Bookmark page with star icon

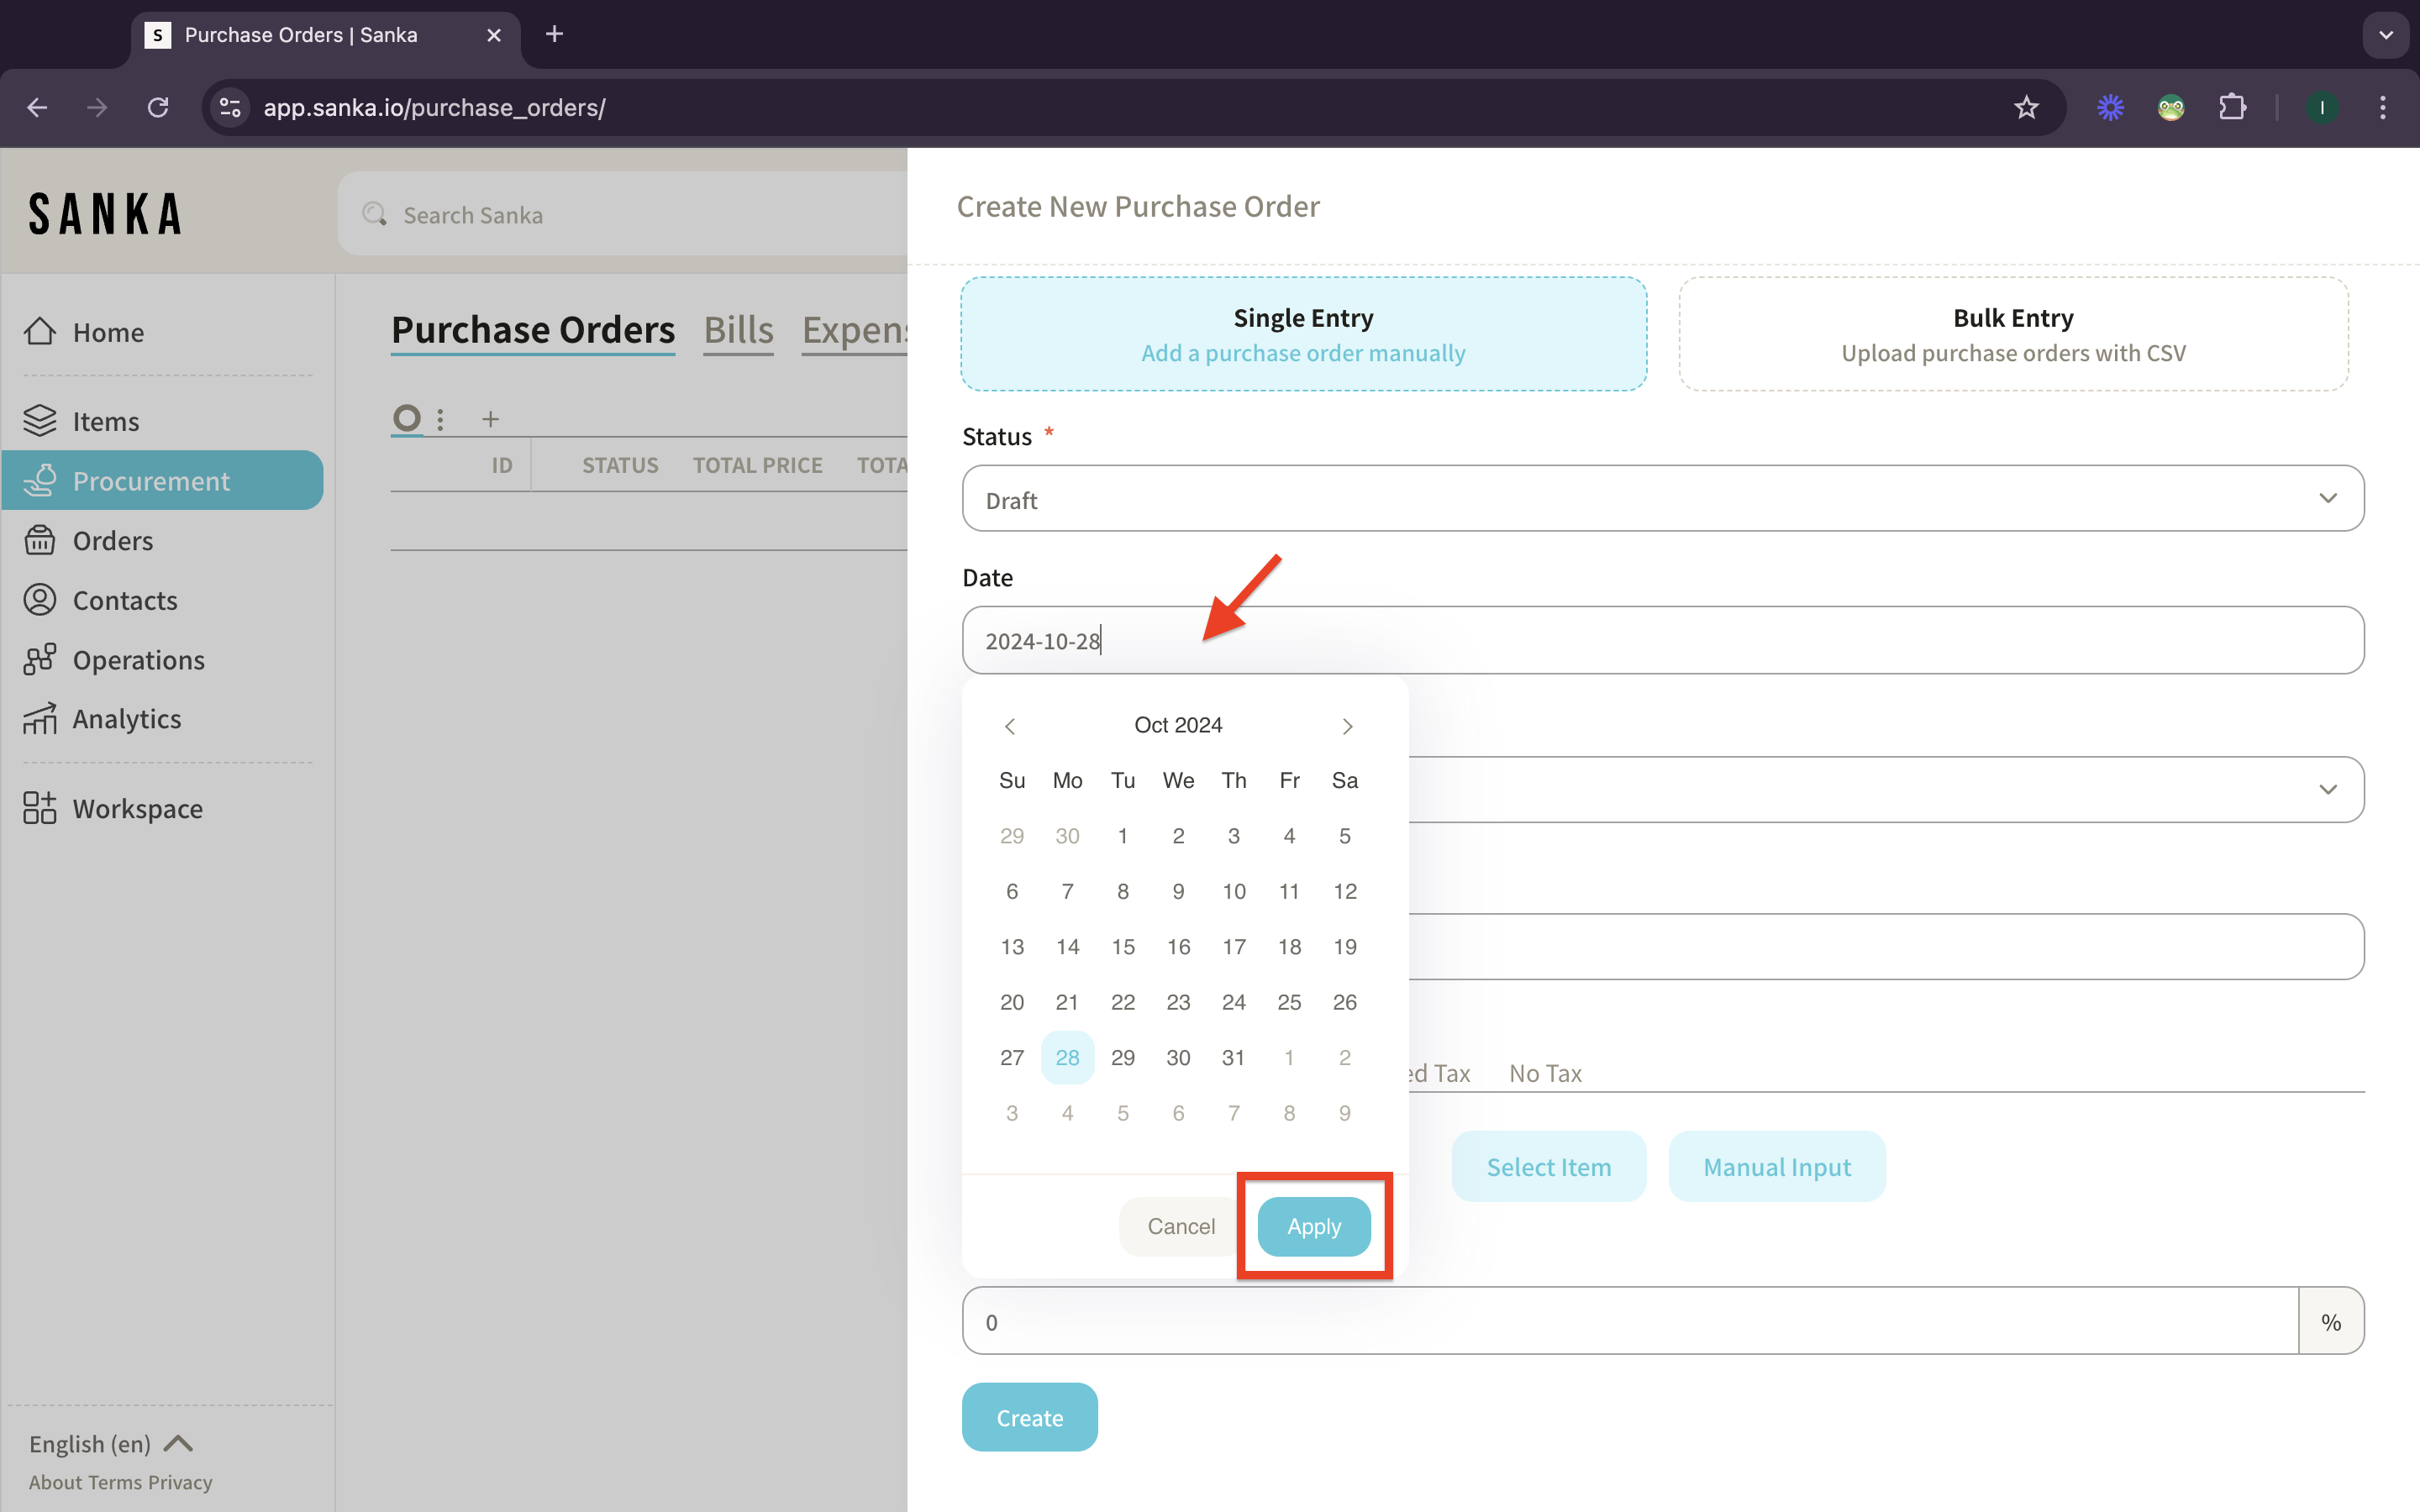pyautogui.click(x=2026, y=107)
